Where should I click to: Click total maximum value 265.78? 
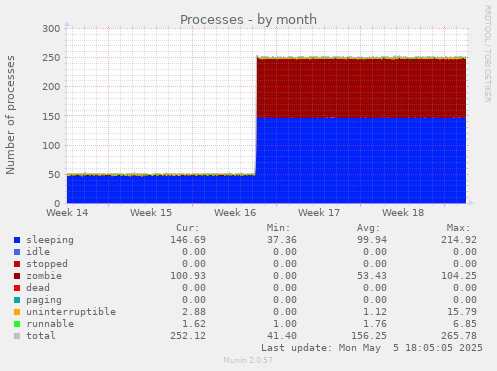coord(459,336)
